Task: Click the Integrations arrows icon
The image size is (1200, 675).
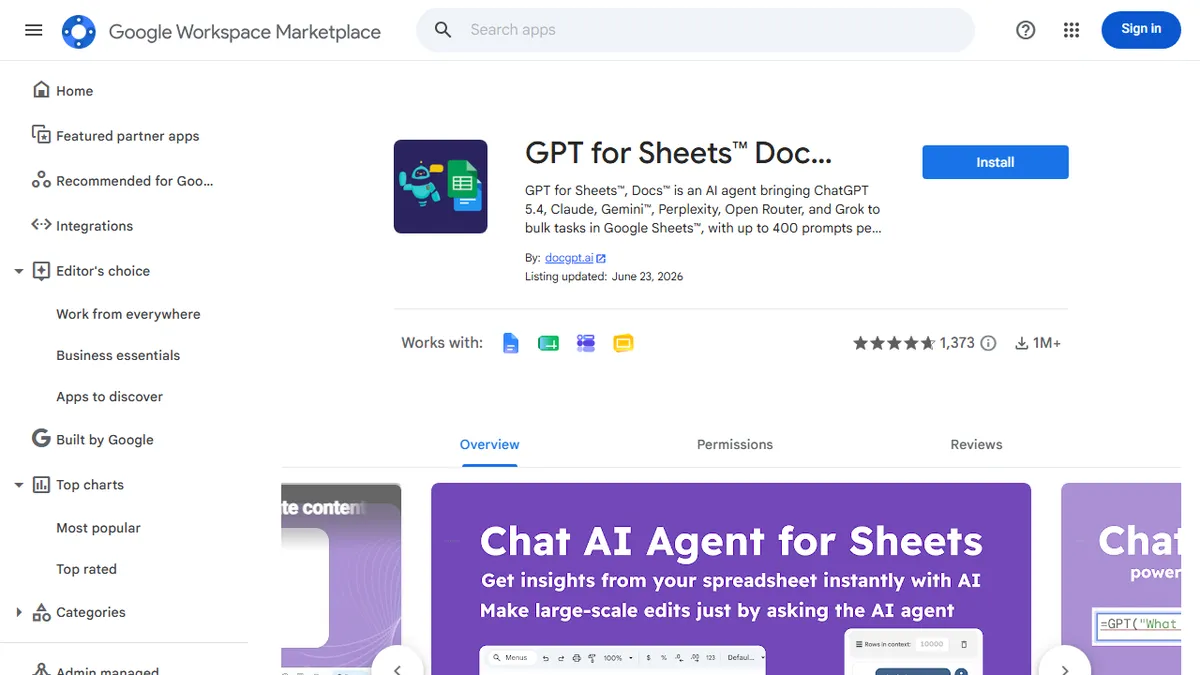Action: coord(41,225)
